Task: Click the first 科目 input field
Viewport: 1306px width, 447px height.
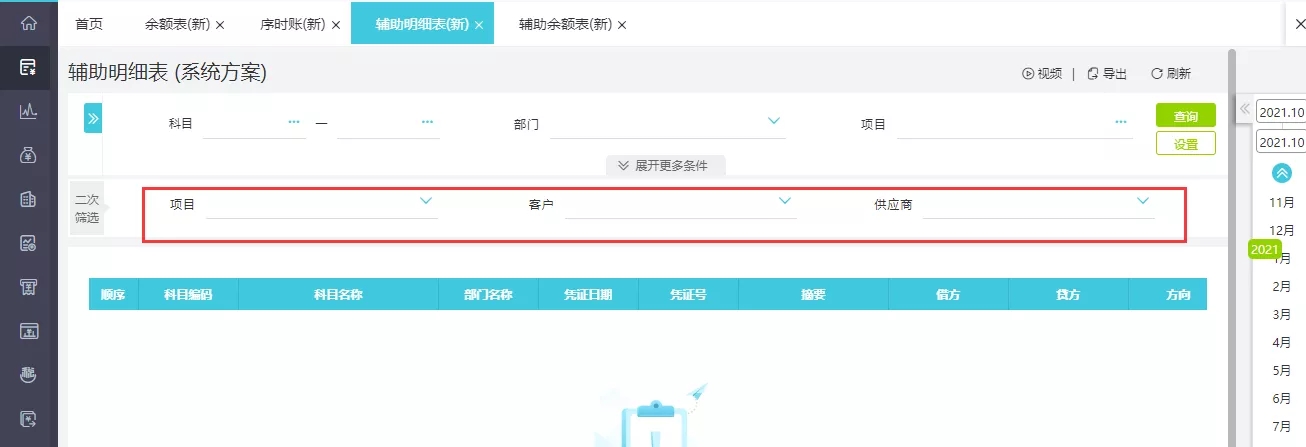Action: click(254, 124)
